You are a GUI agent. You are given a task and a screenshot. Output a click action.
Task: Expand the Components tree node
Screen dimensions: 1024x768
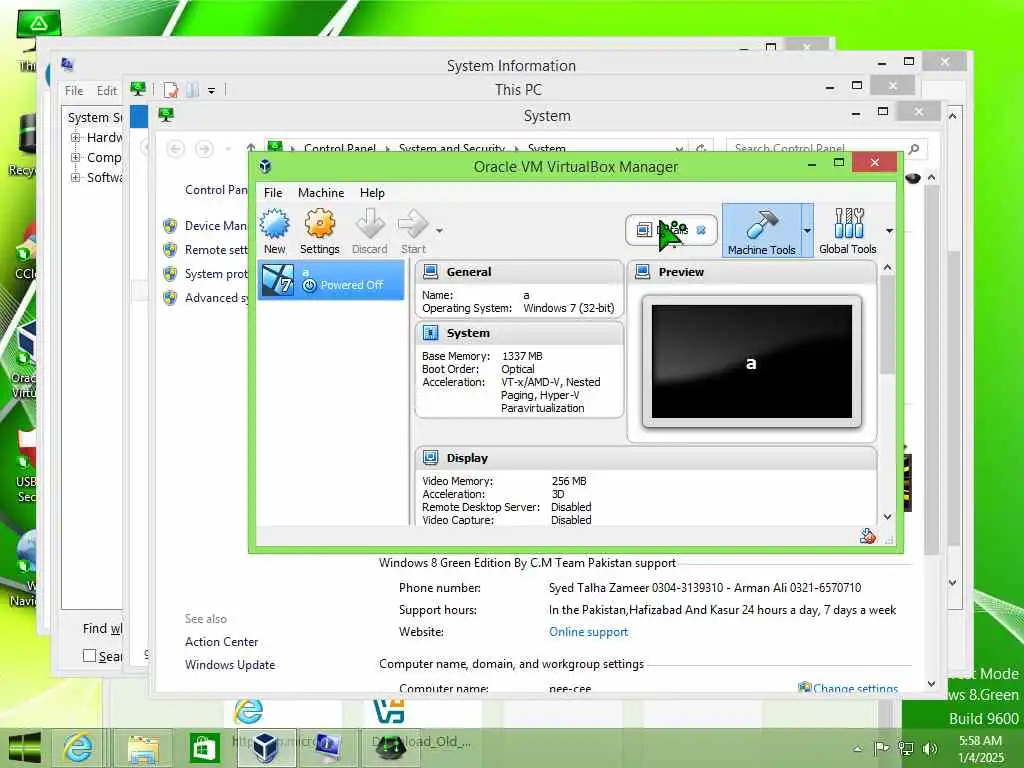click(76, 157)
